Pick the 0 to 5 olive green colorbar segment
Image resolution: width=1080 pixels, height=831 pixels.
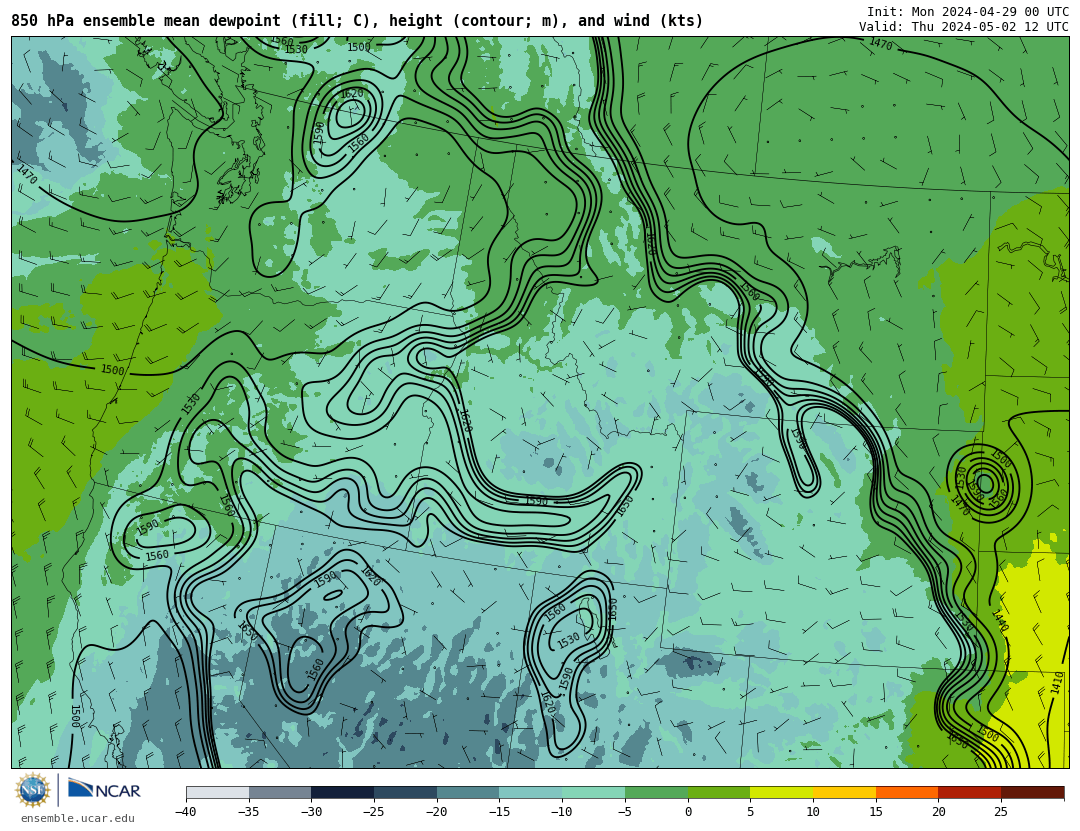[x=719, y=792]
